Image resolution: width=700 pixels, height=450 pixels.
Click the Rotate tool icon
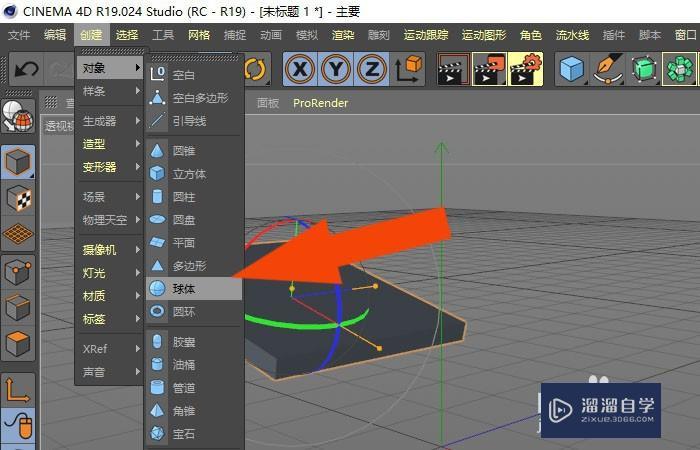click(255, 69)
